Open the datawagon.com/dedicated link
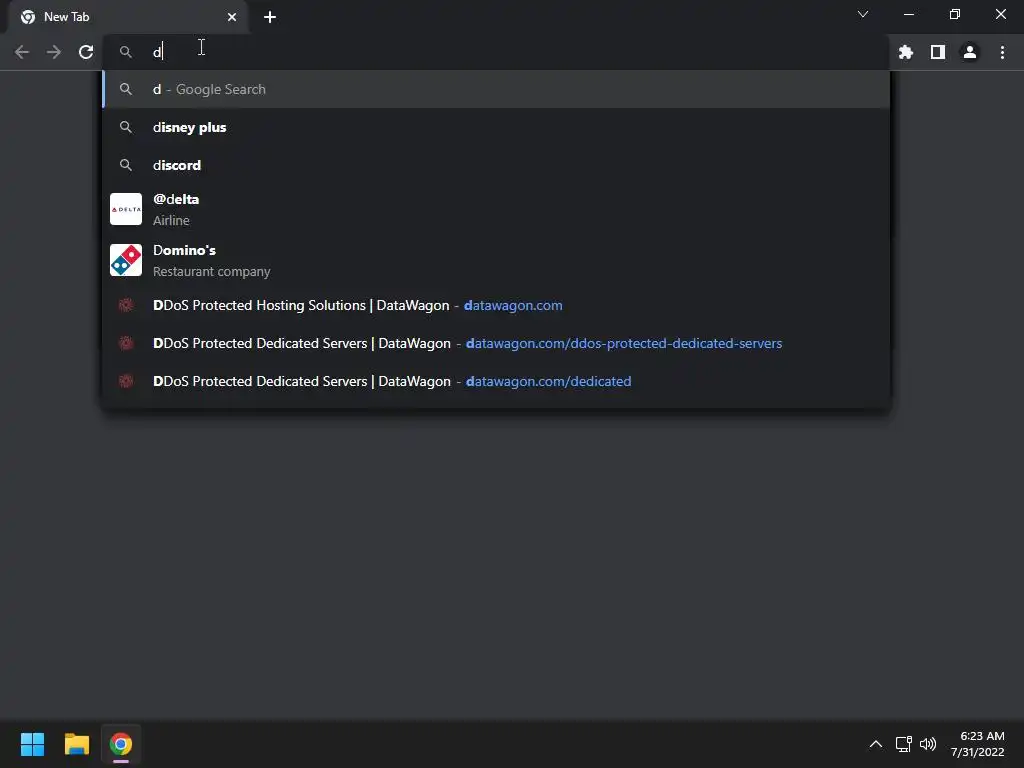The image size is (1024, 768). [549, 381]
